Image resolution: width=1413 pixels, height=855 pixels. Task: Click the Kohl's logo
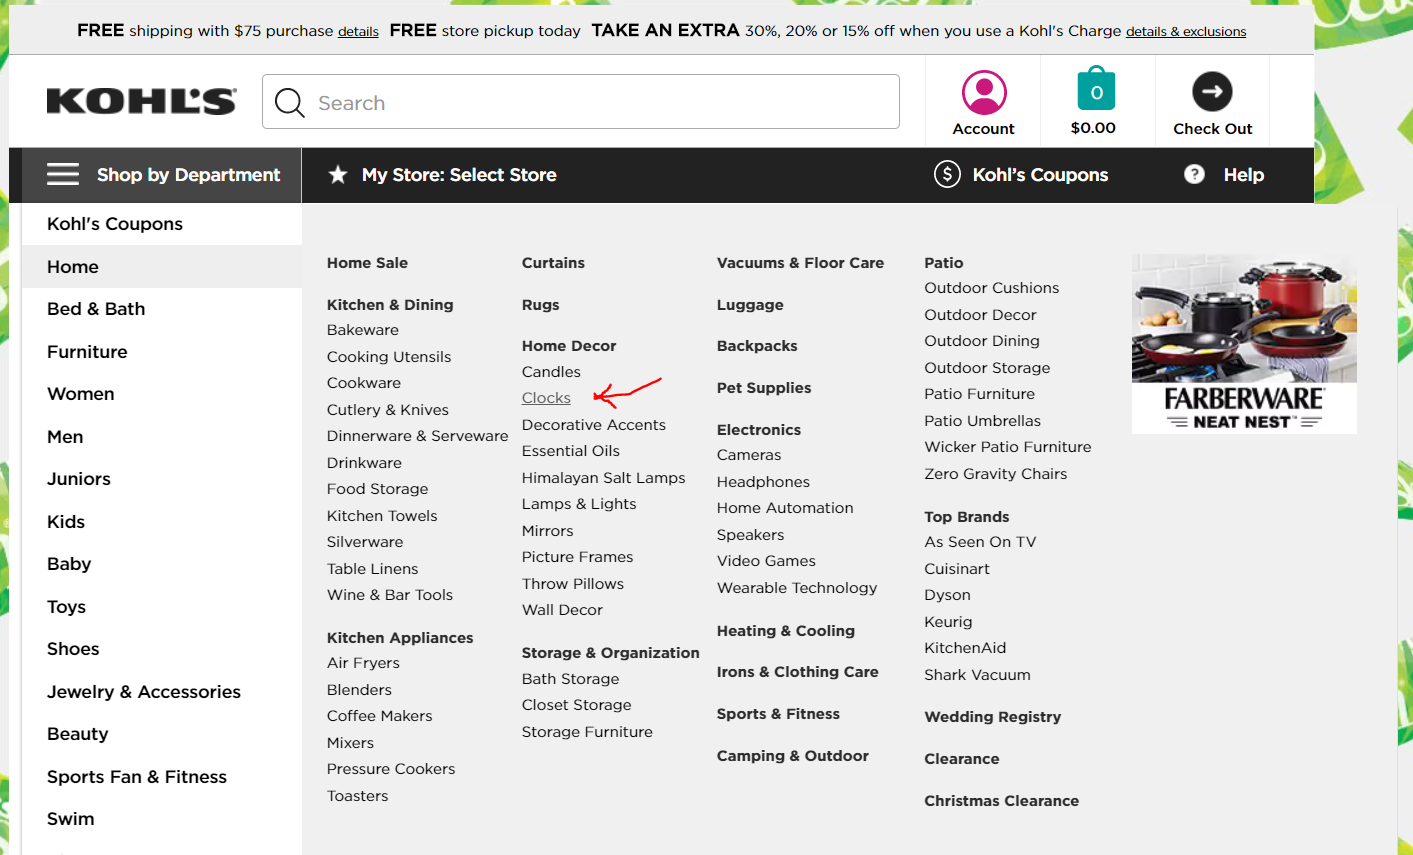pos(141,101)
